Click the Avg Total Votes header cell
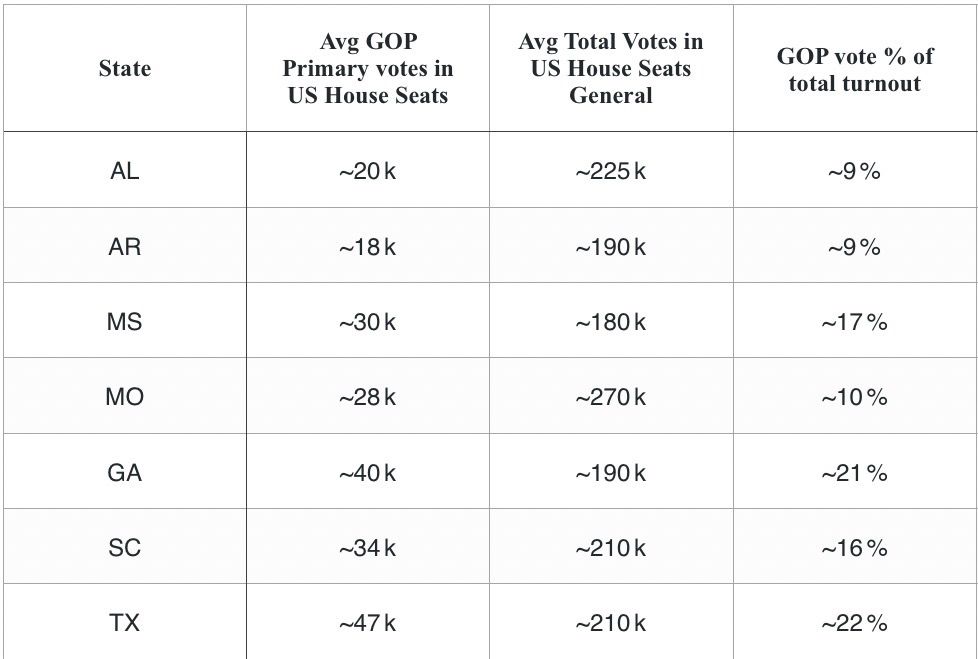 (611, 68)
